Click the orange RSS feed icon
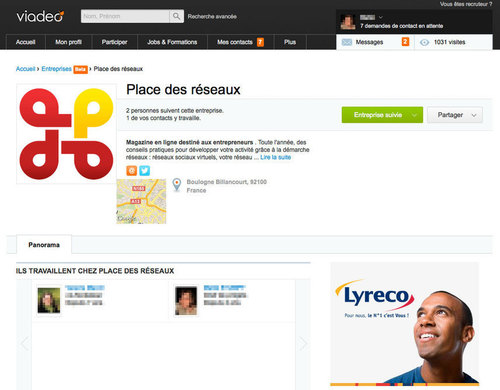Image resolution: width=500 pixels, height=390 pixels. tap(132, 171)
